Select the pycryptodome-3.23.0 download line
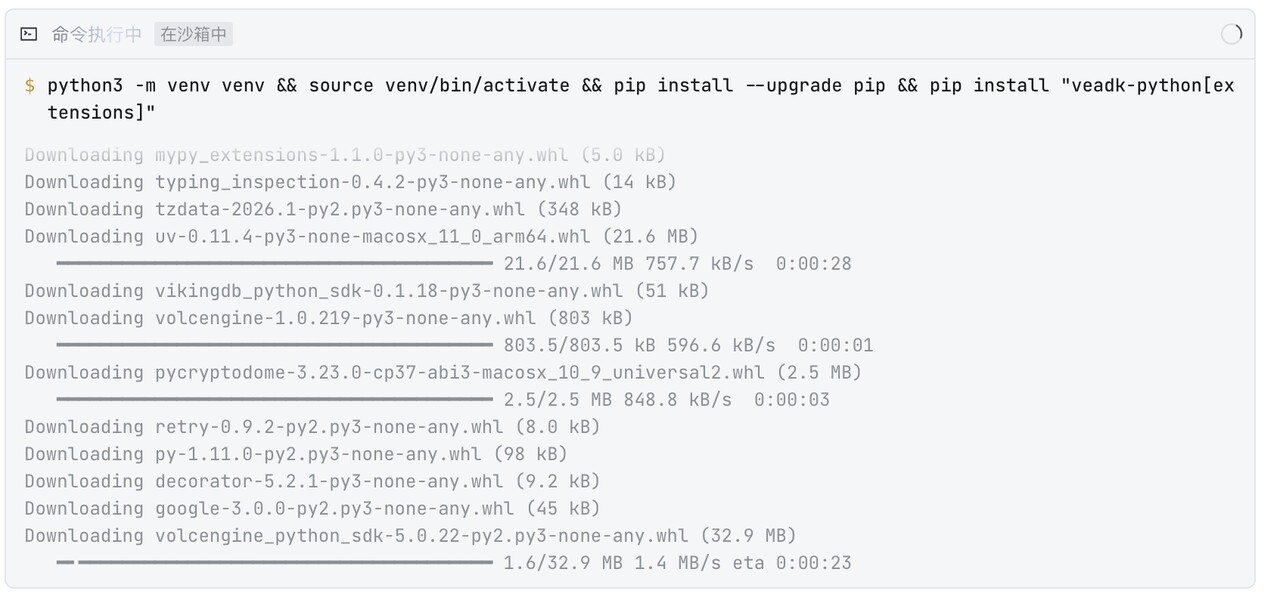Screen dimensions: 1280x600 pyautogui.click(x=443, y=372)
